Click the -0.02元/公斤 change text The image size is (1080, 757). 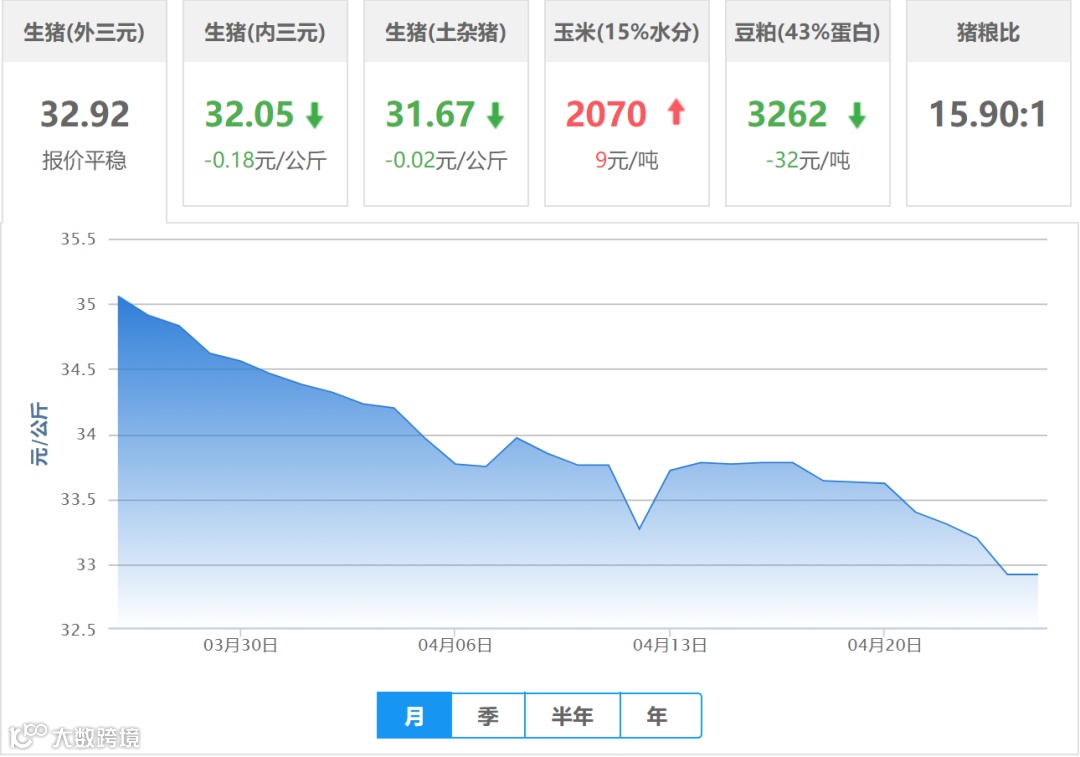446,160
